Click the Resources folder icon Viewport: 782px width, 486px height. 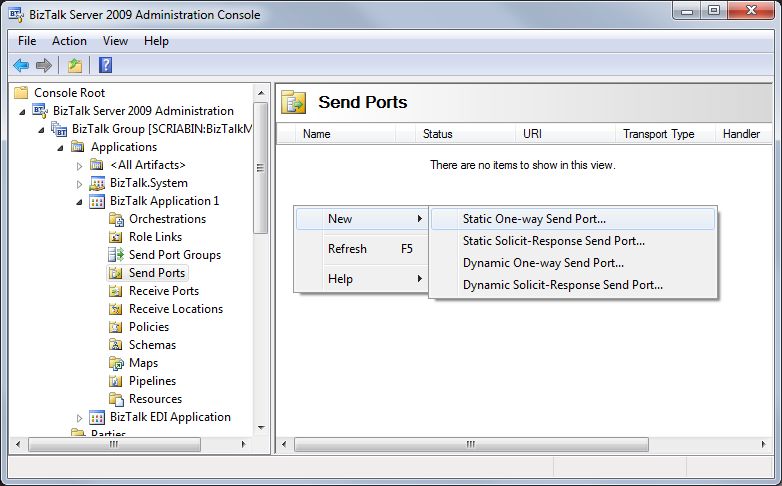[x=116, y=399]
